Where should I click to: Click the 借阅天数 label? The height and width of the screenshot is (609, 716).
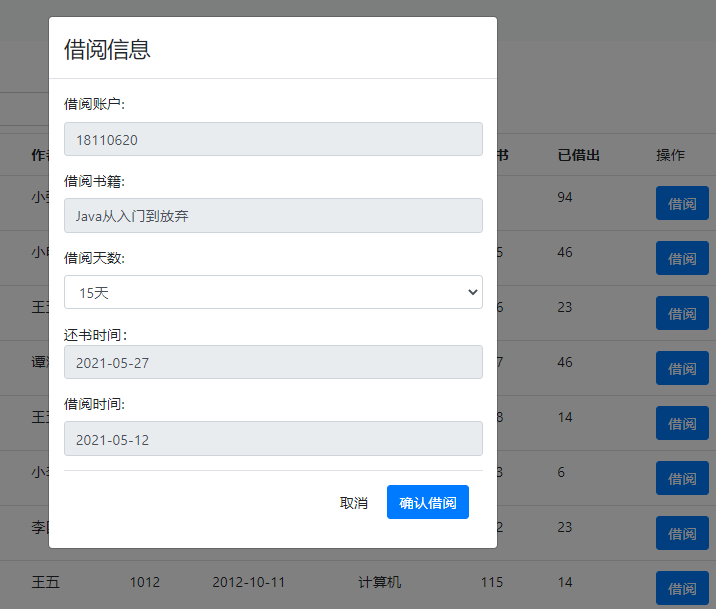click(94, 258)
